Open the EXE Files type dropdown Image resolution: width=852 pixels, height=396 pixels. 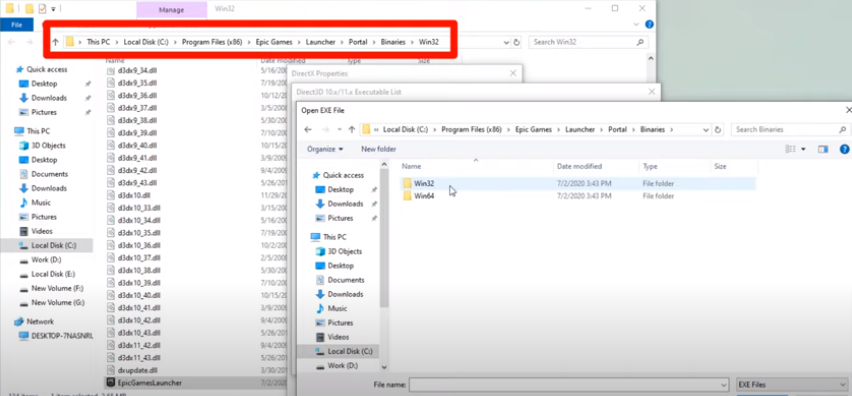(792, 385)
